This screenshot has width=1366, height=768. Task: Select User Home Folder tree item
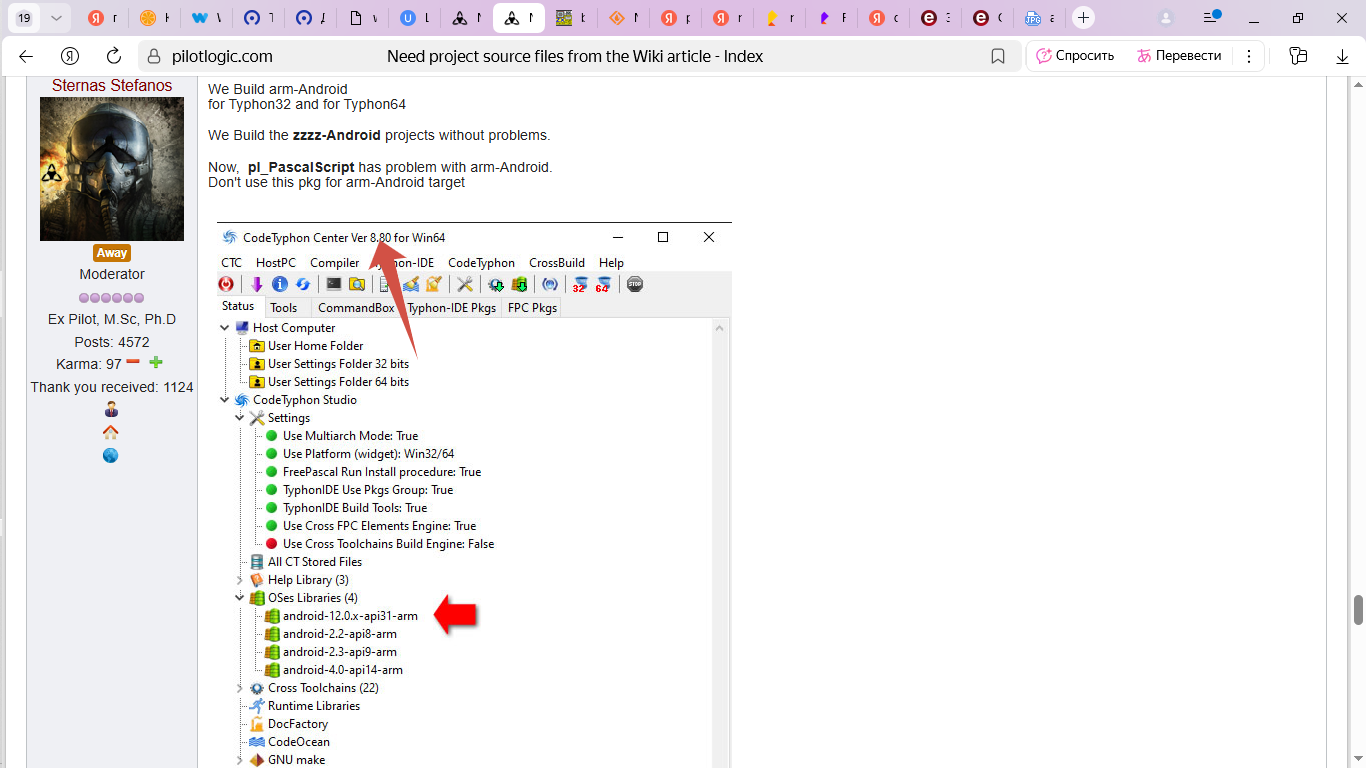tap(316, 346)
